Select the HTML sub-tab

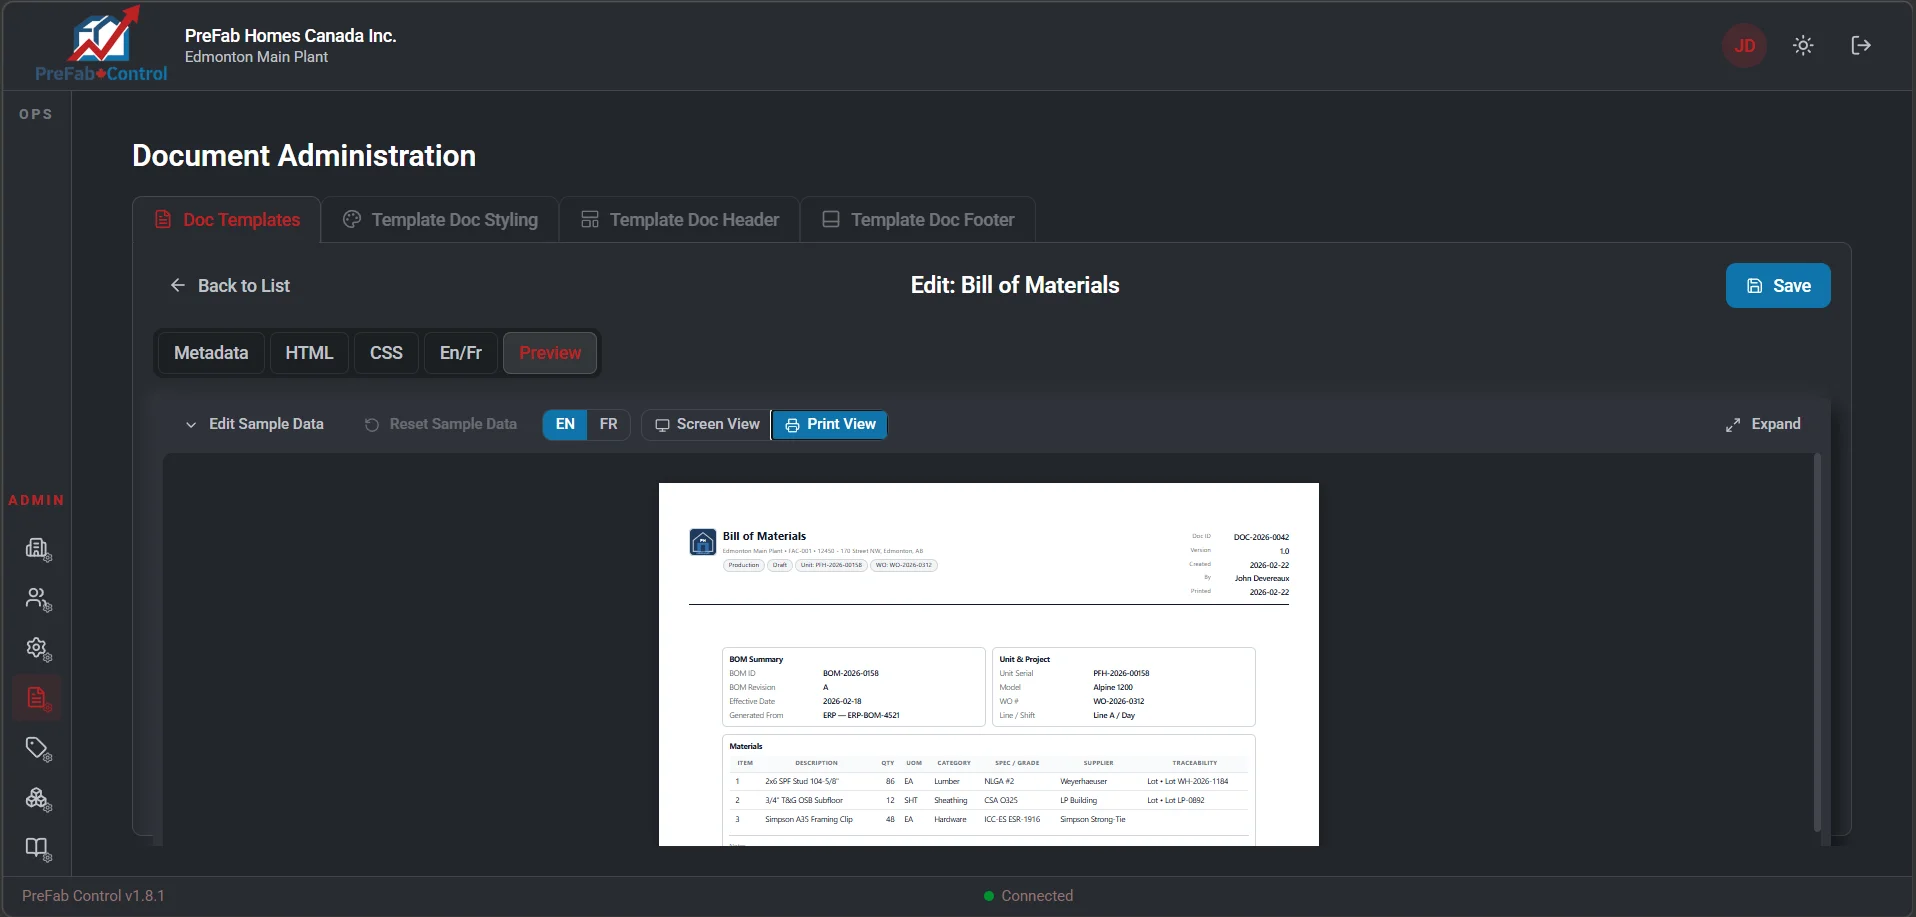pos(309,353)
